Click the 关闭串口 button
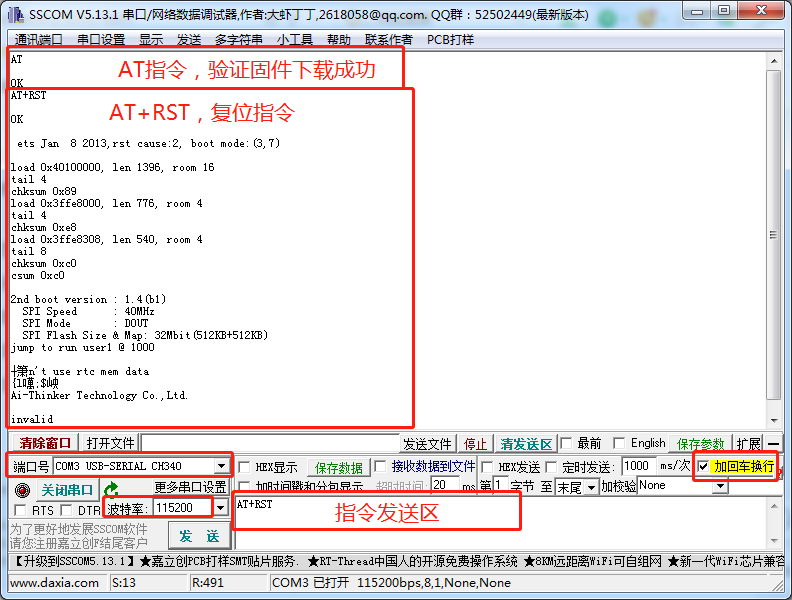 click(67, 490)
